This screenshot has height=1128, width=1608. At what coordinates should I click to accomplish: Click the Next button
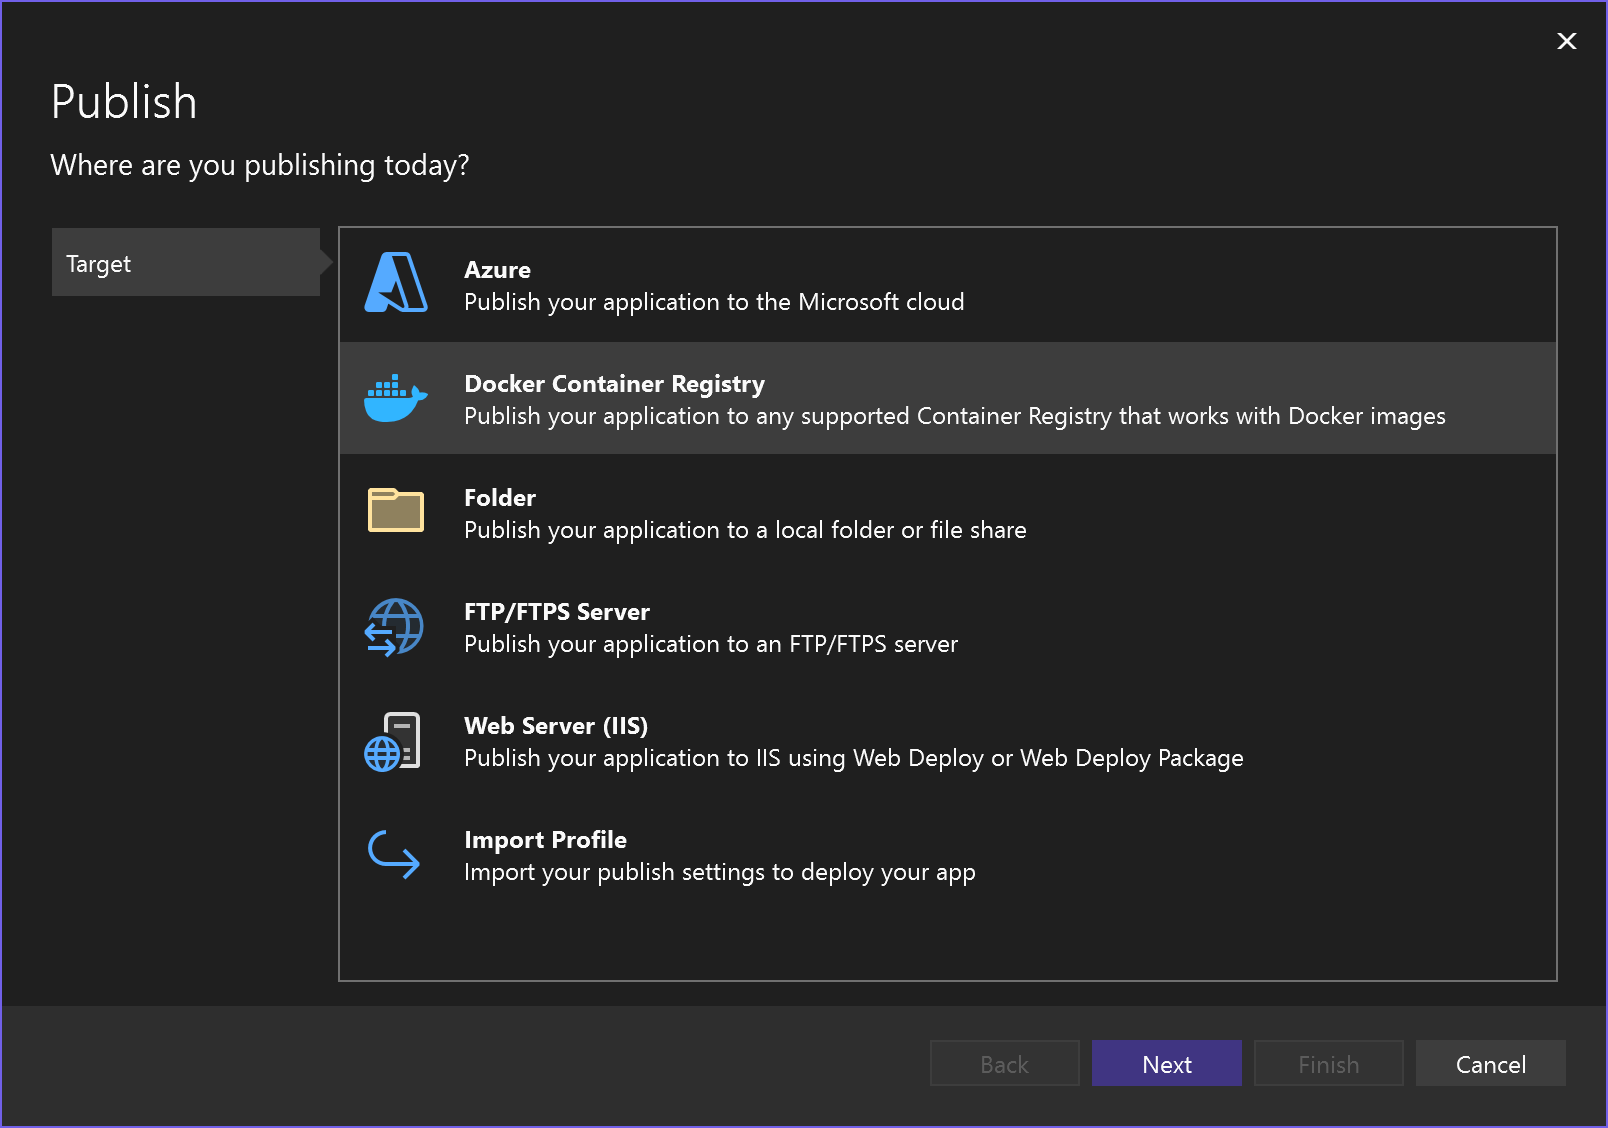click(x=1166, y=1063)
